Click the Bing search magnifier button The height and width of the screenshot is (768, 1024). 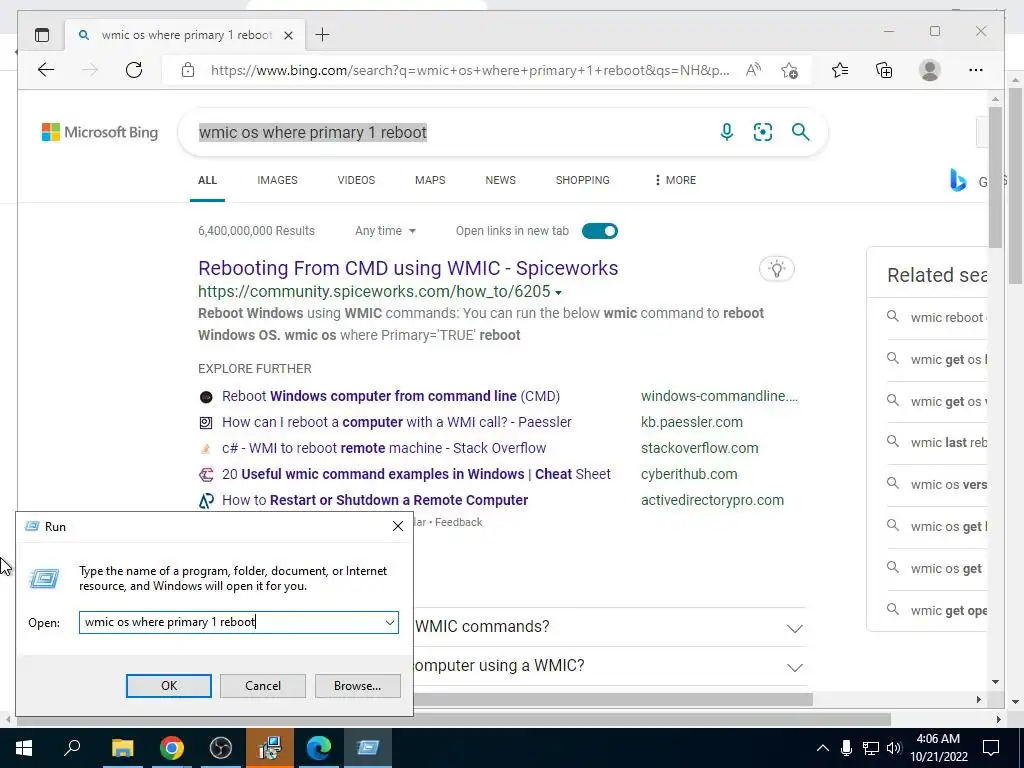tap(801, 132)
